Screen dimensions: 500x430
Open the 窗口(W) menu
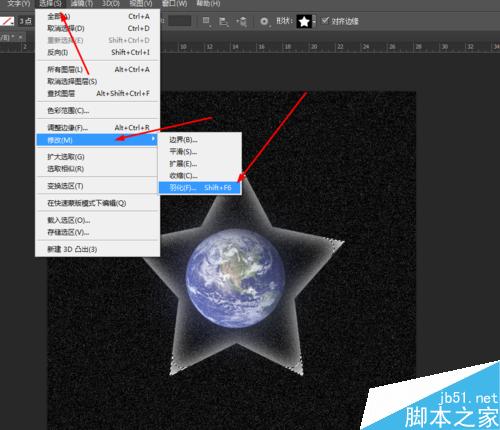tap(174, 4)
